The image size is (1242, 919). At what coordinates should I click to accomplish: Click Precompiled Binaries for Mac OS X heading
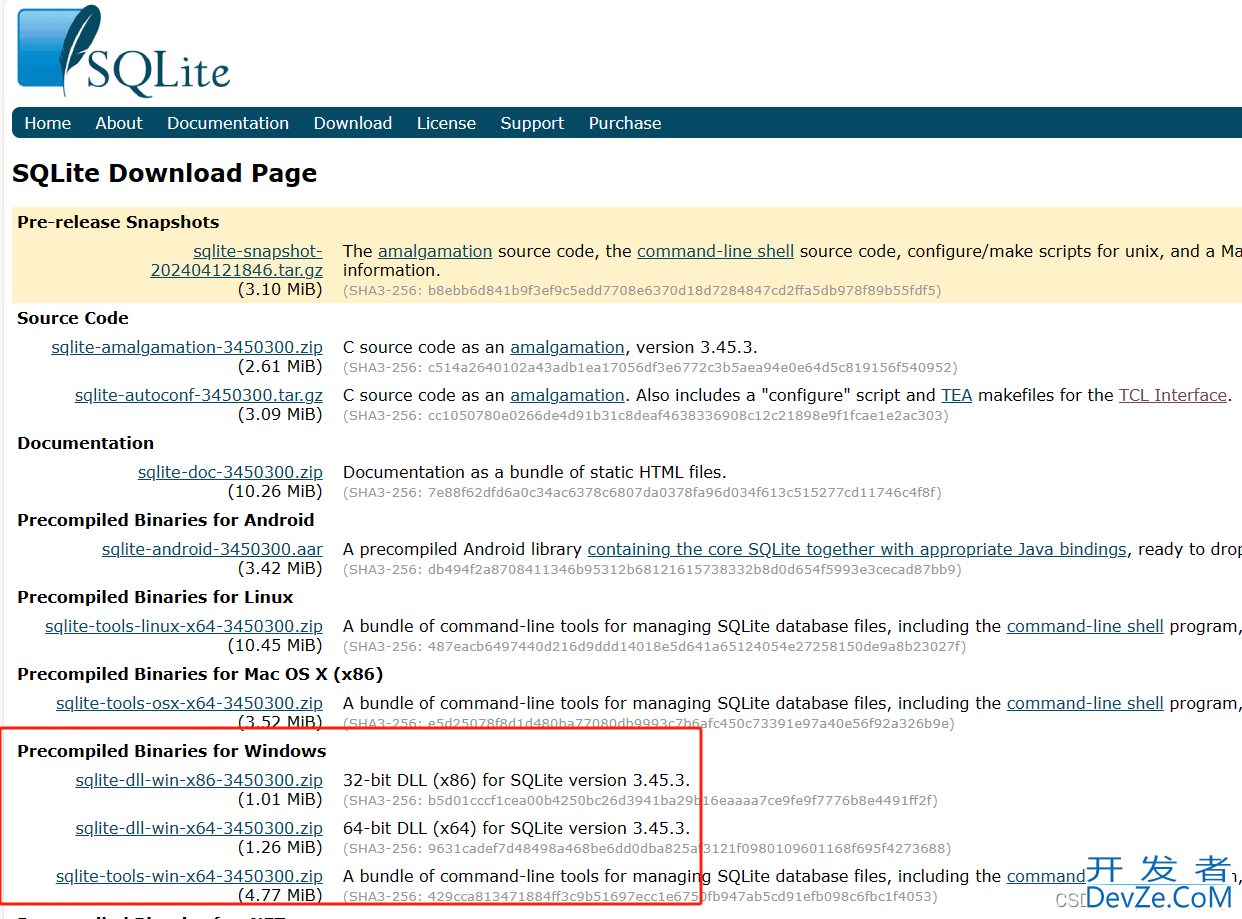[x=200, y=674]
